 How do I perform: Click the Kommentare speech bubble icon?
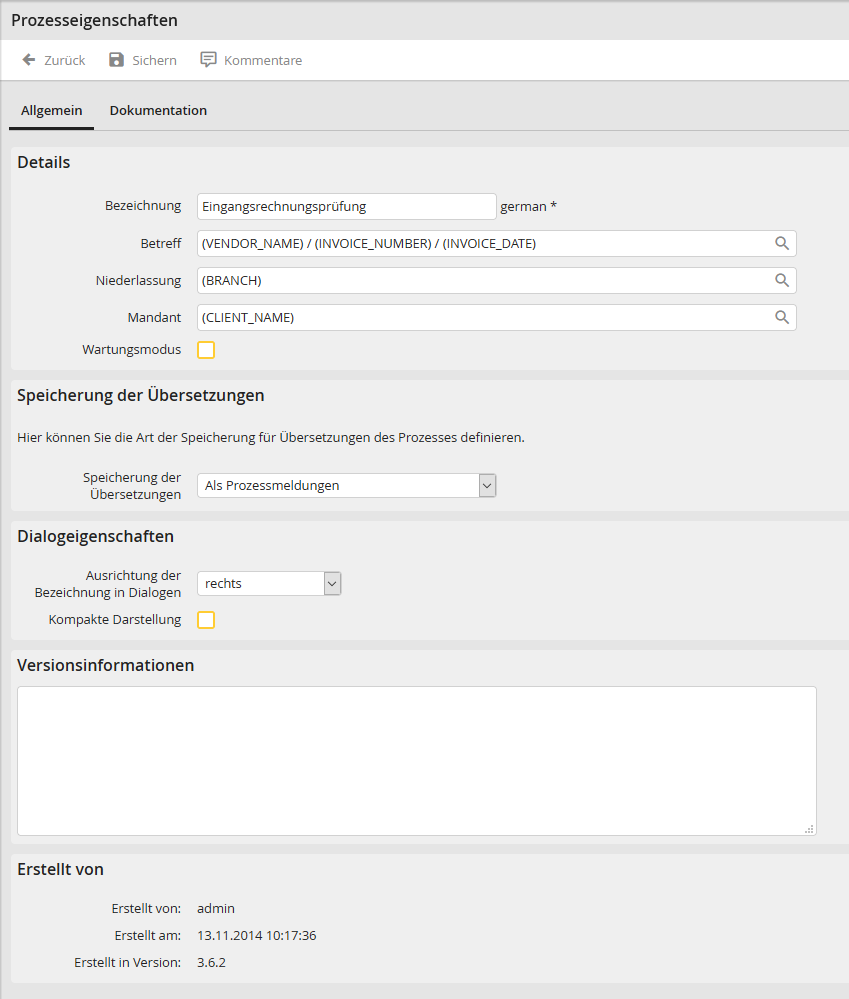208,60
